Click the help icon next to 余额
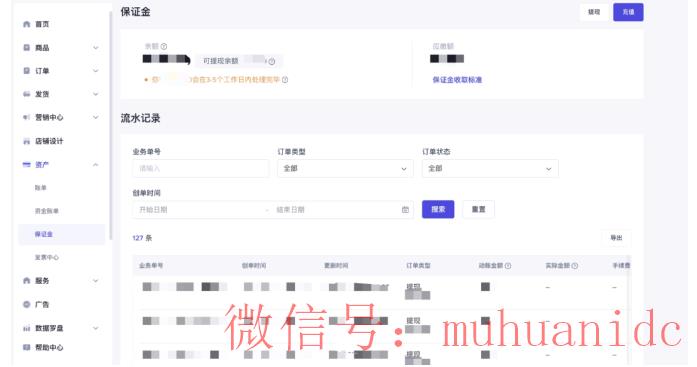 (164, 46)
